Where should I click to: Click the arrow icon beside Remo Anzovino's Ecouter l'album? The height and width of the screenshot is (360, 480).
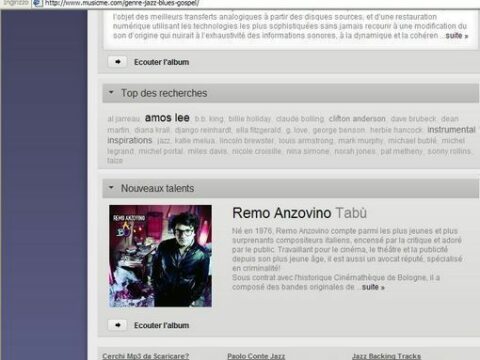(117, 325)
